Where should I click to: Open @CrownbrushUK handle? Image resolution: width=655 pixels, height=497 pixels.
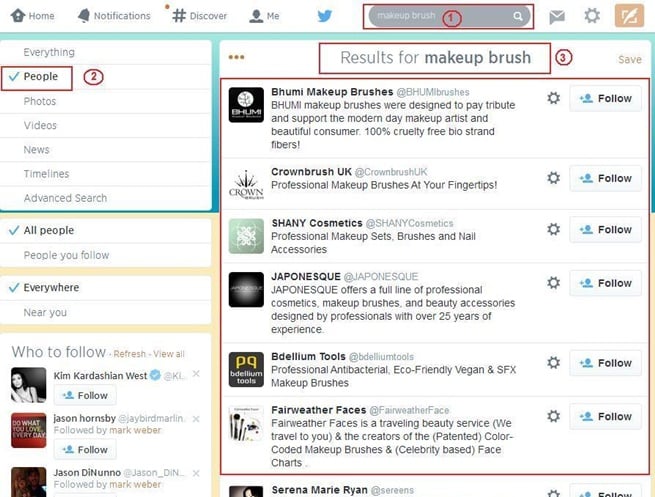[391, 172]
